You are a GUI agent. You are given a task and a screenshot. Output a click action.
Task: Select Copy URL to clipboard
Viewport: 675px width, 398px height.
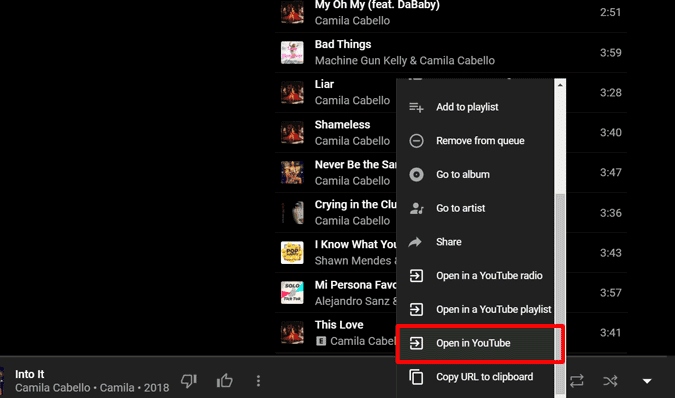pyautogui.click(x=475, y=377)
